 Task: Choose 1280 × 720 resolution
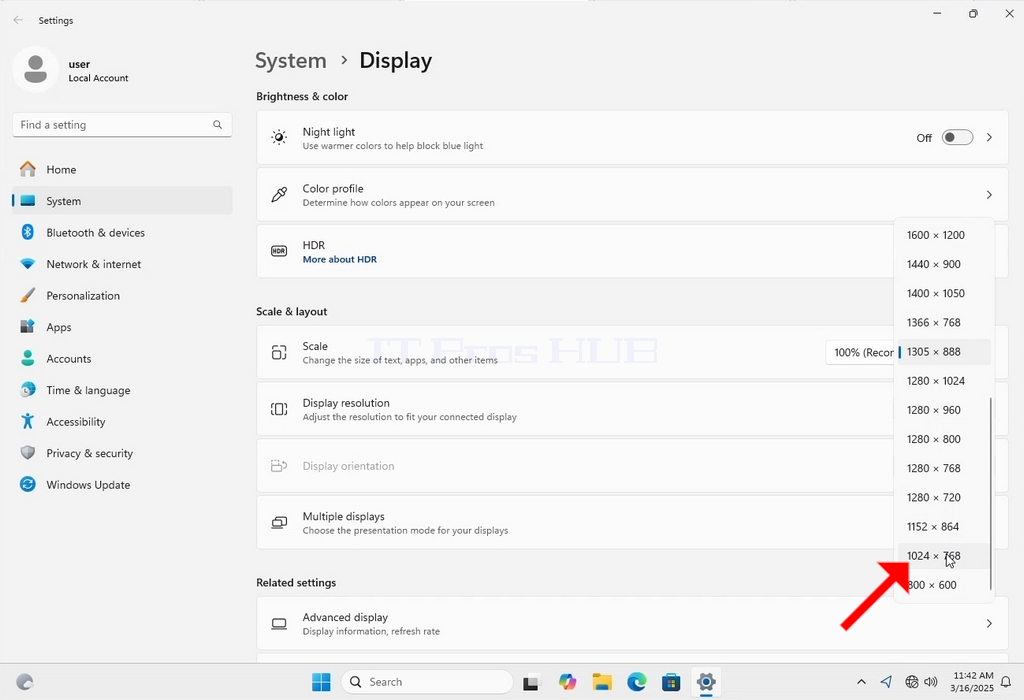[x=944, y=498]
